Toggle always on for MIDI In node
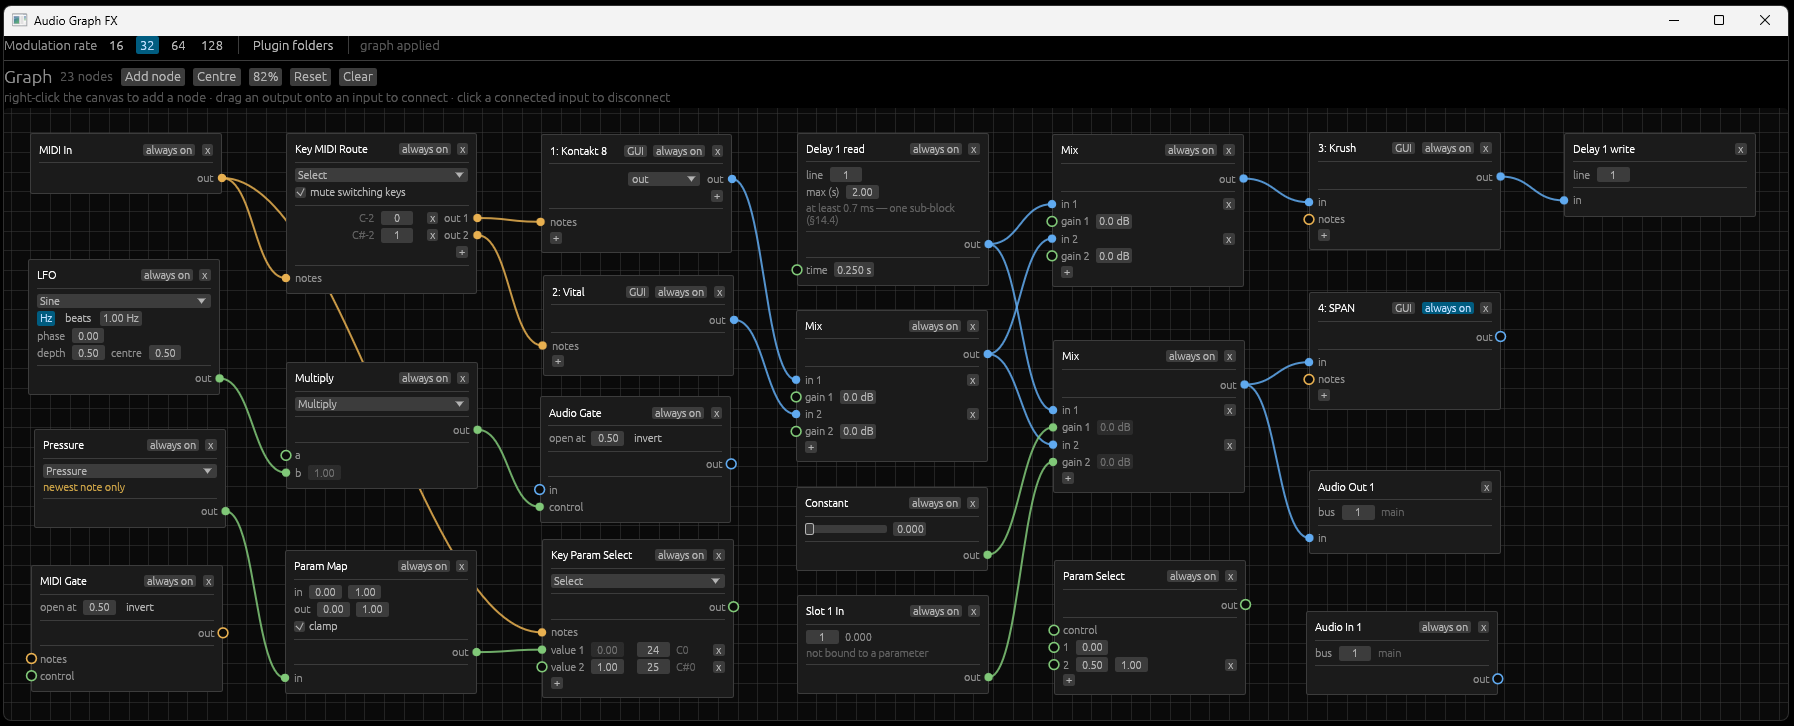 168,150
